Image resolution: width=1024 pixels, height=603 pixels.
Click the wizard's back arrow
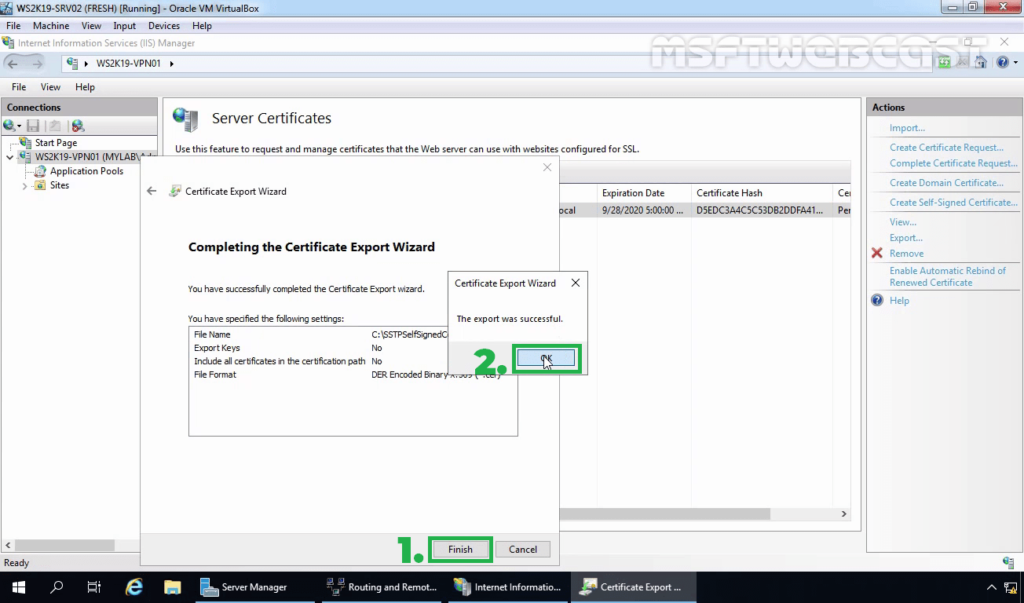(x=152, y=191)
